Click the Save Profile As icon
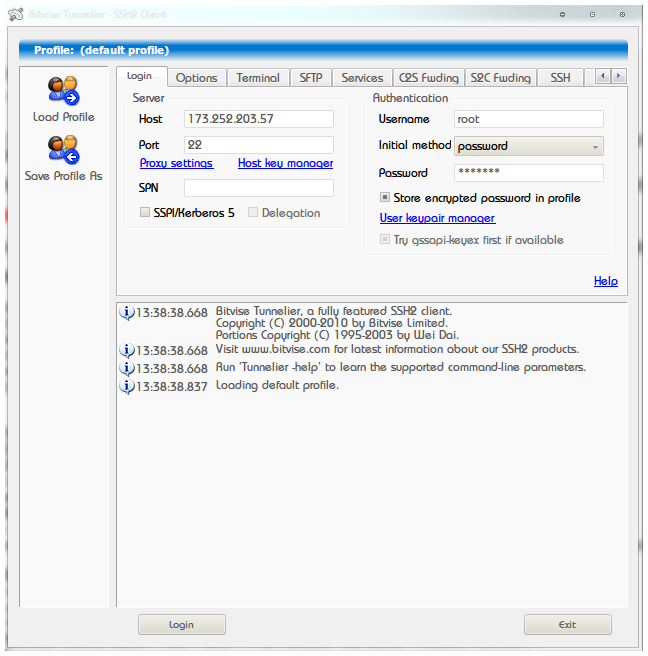Viewport: 648px width, 656px height. pyautogui.click(x=64, y=149)
